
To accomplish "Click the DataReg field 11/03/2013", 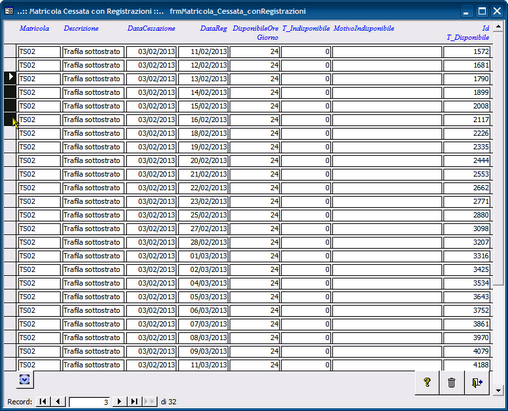I will pyautogui.click(x=203, y=365).
